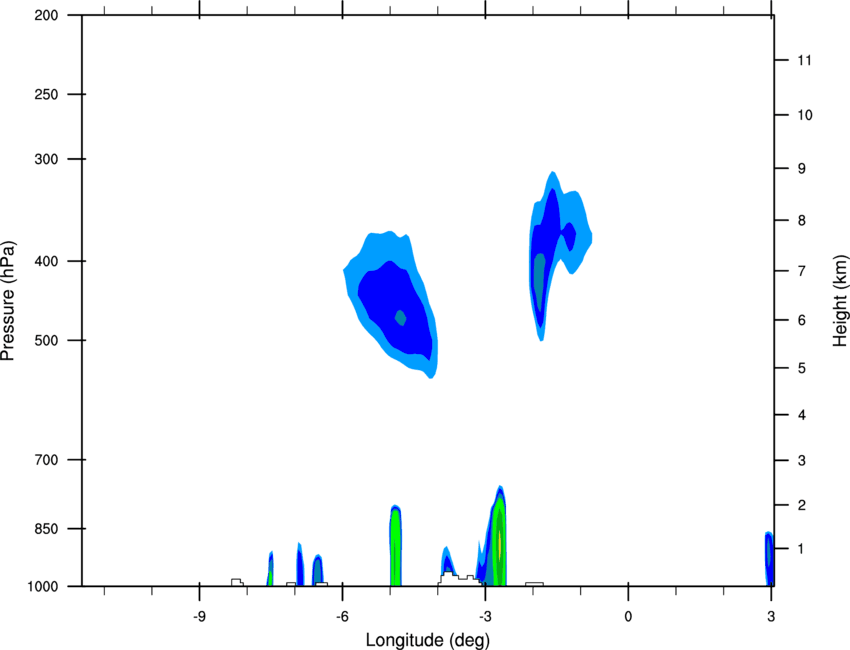Click the -6 longitude tick label
This screenshot has width=850, height=650.
[342, 617]
